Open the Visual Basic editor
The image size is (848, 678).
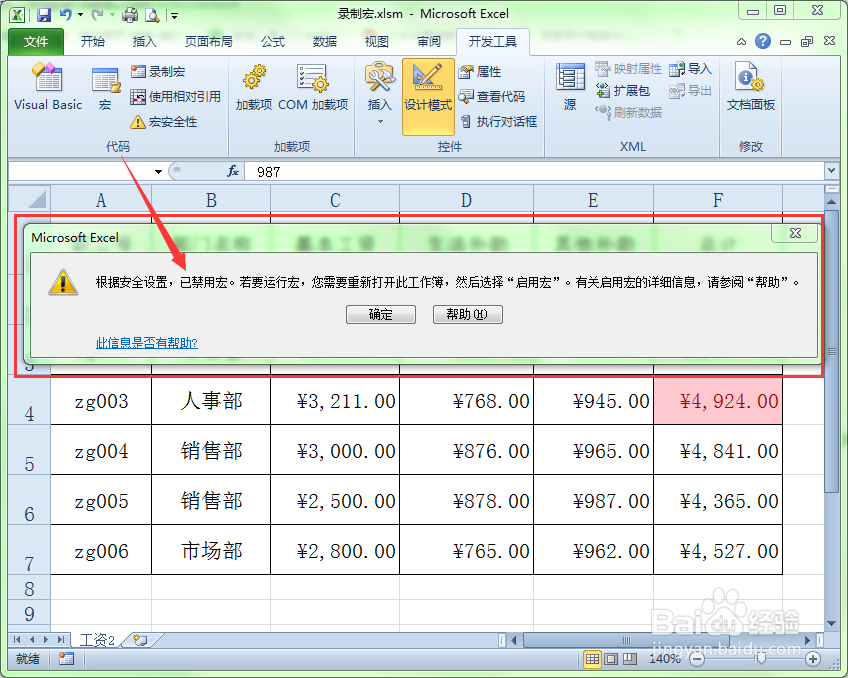(x=48, y=87)
